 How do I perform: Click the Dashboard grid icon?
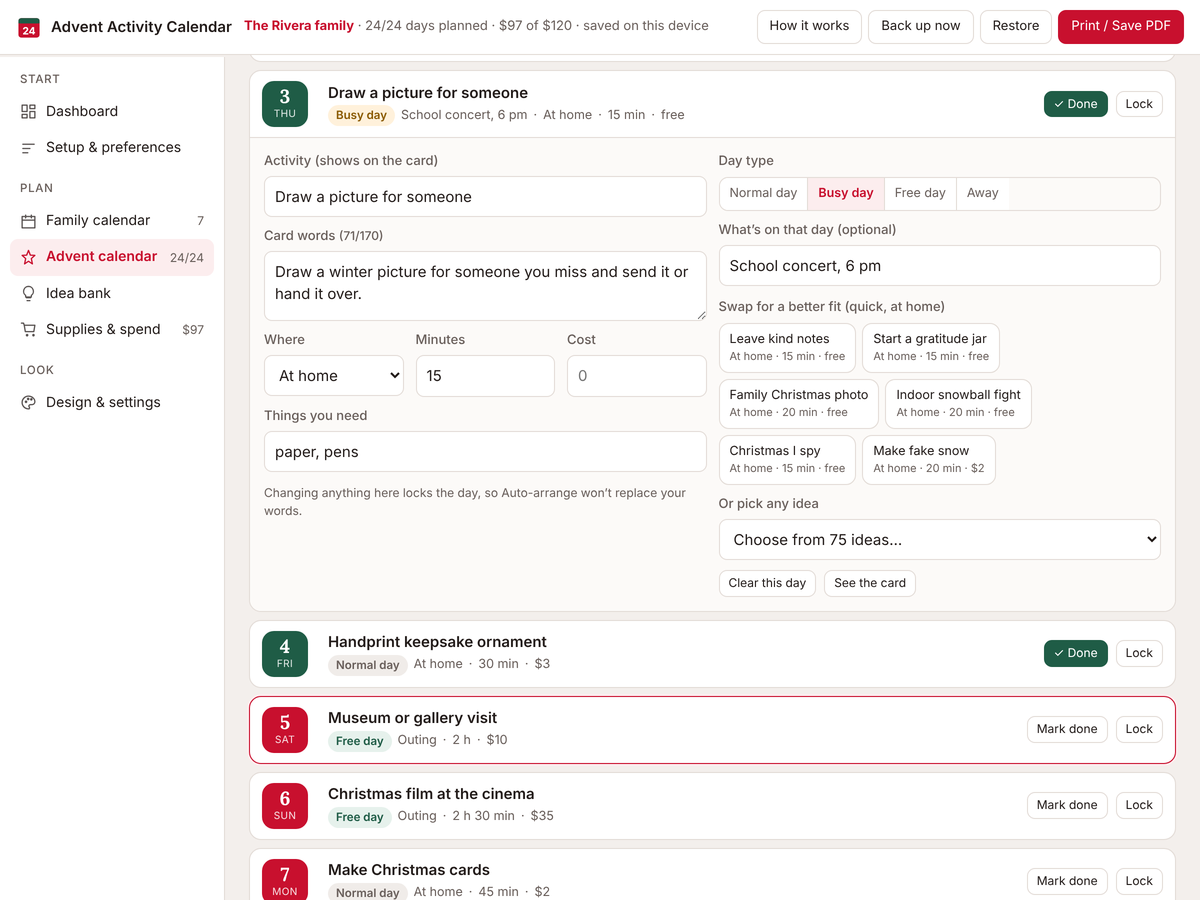pos(28,111)
